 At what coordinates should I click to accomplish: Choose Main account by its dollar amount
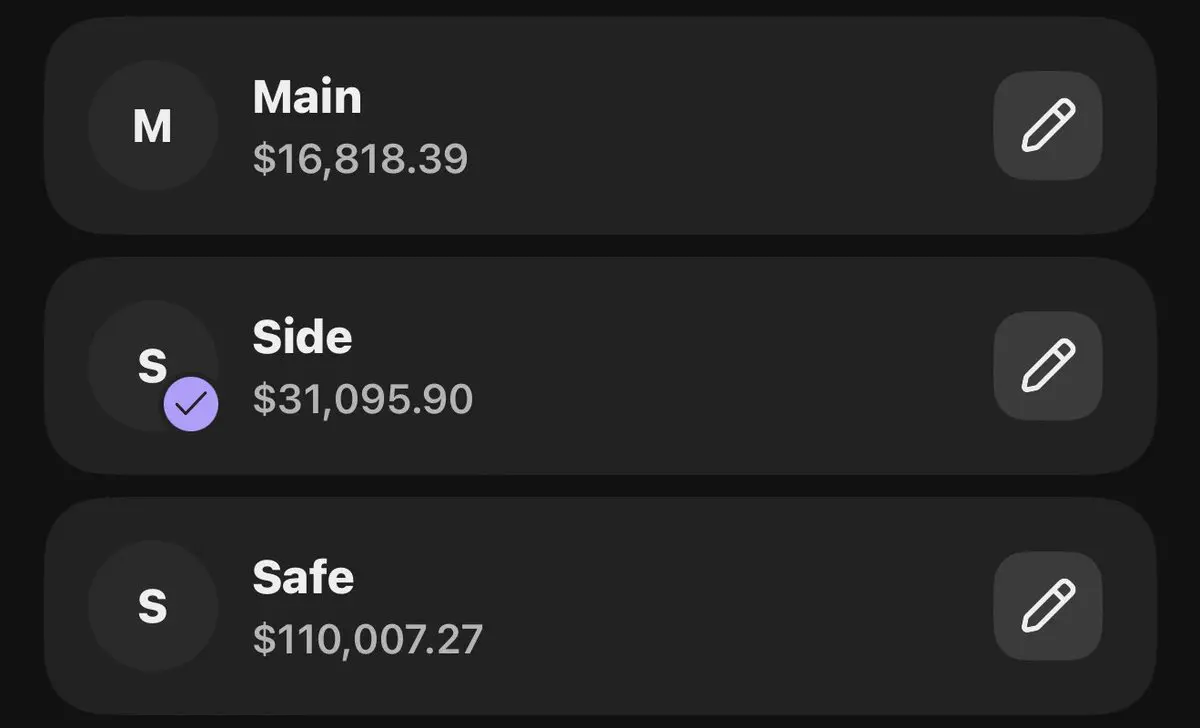360,159
